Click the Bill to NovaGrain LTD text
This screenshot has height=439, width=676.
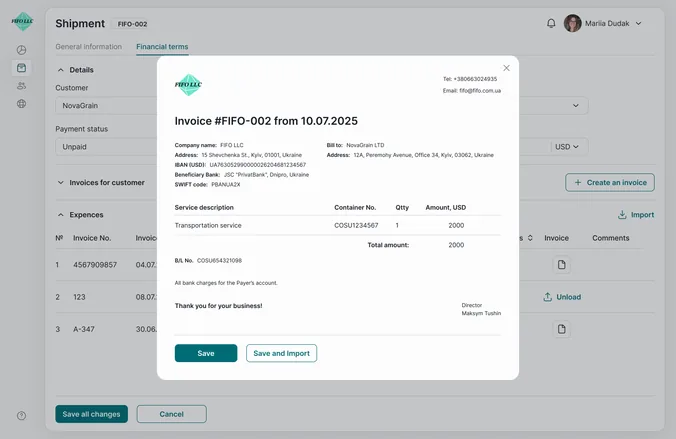point(355,145)
